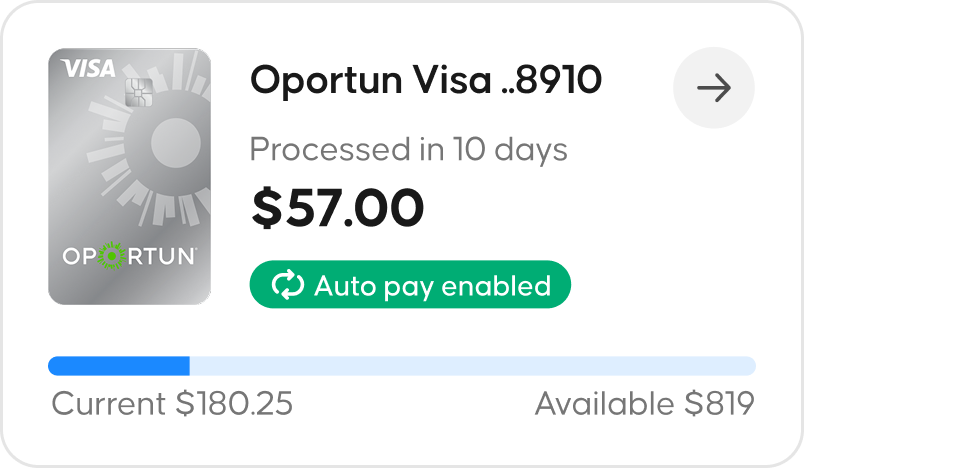Image resolution: width=958 pixels, height=468 pixels.
Task: Click the light unfilled part of the balance bar
Action: (472, 365)
